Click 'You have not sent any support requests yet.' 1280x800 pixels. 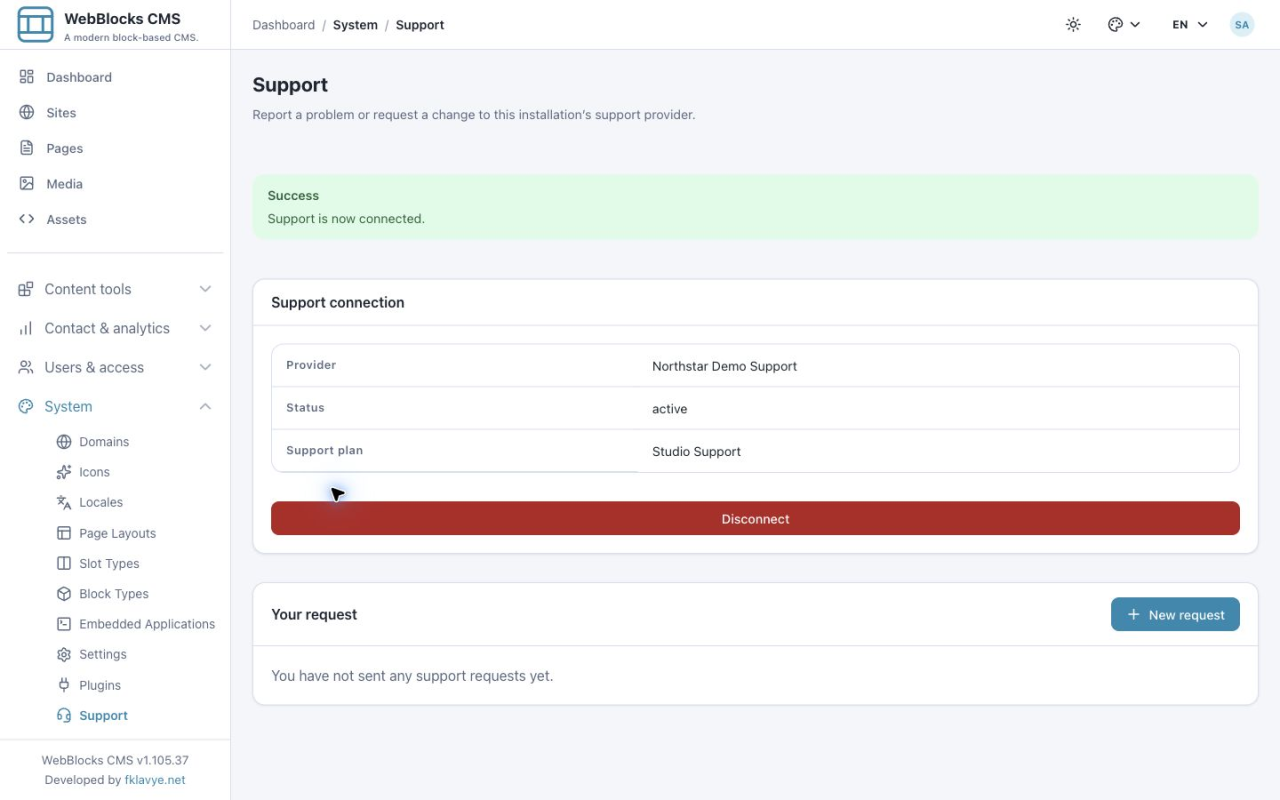(x=412, y=676)
